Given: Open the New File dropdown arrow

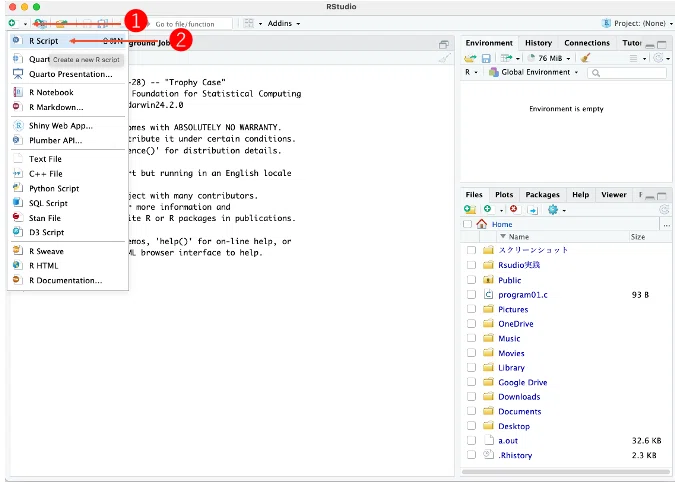Looking at the screenshot, I should click(25, 24).
